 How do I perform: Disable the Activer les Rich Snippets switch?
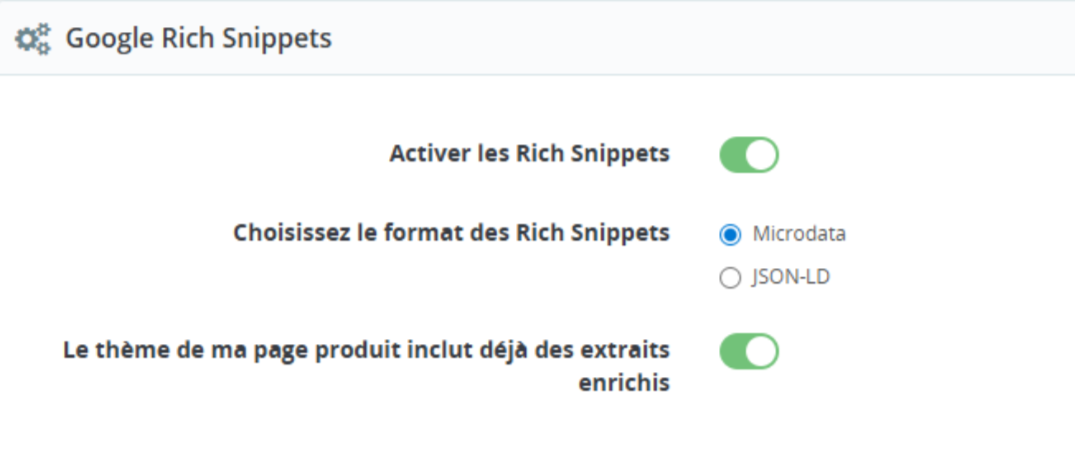(748, 155)
